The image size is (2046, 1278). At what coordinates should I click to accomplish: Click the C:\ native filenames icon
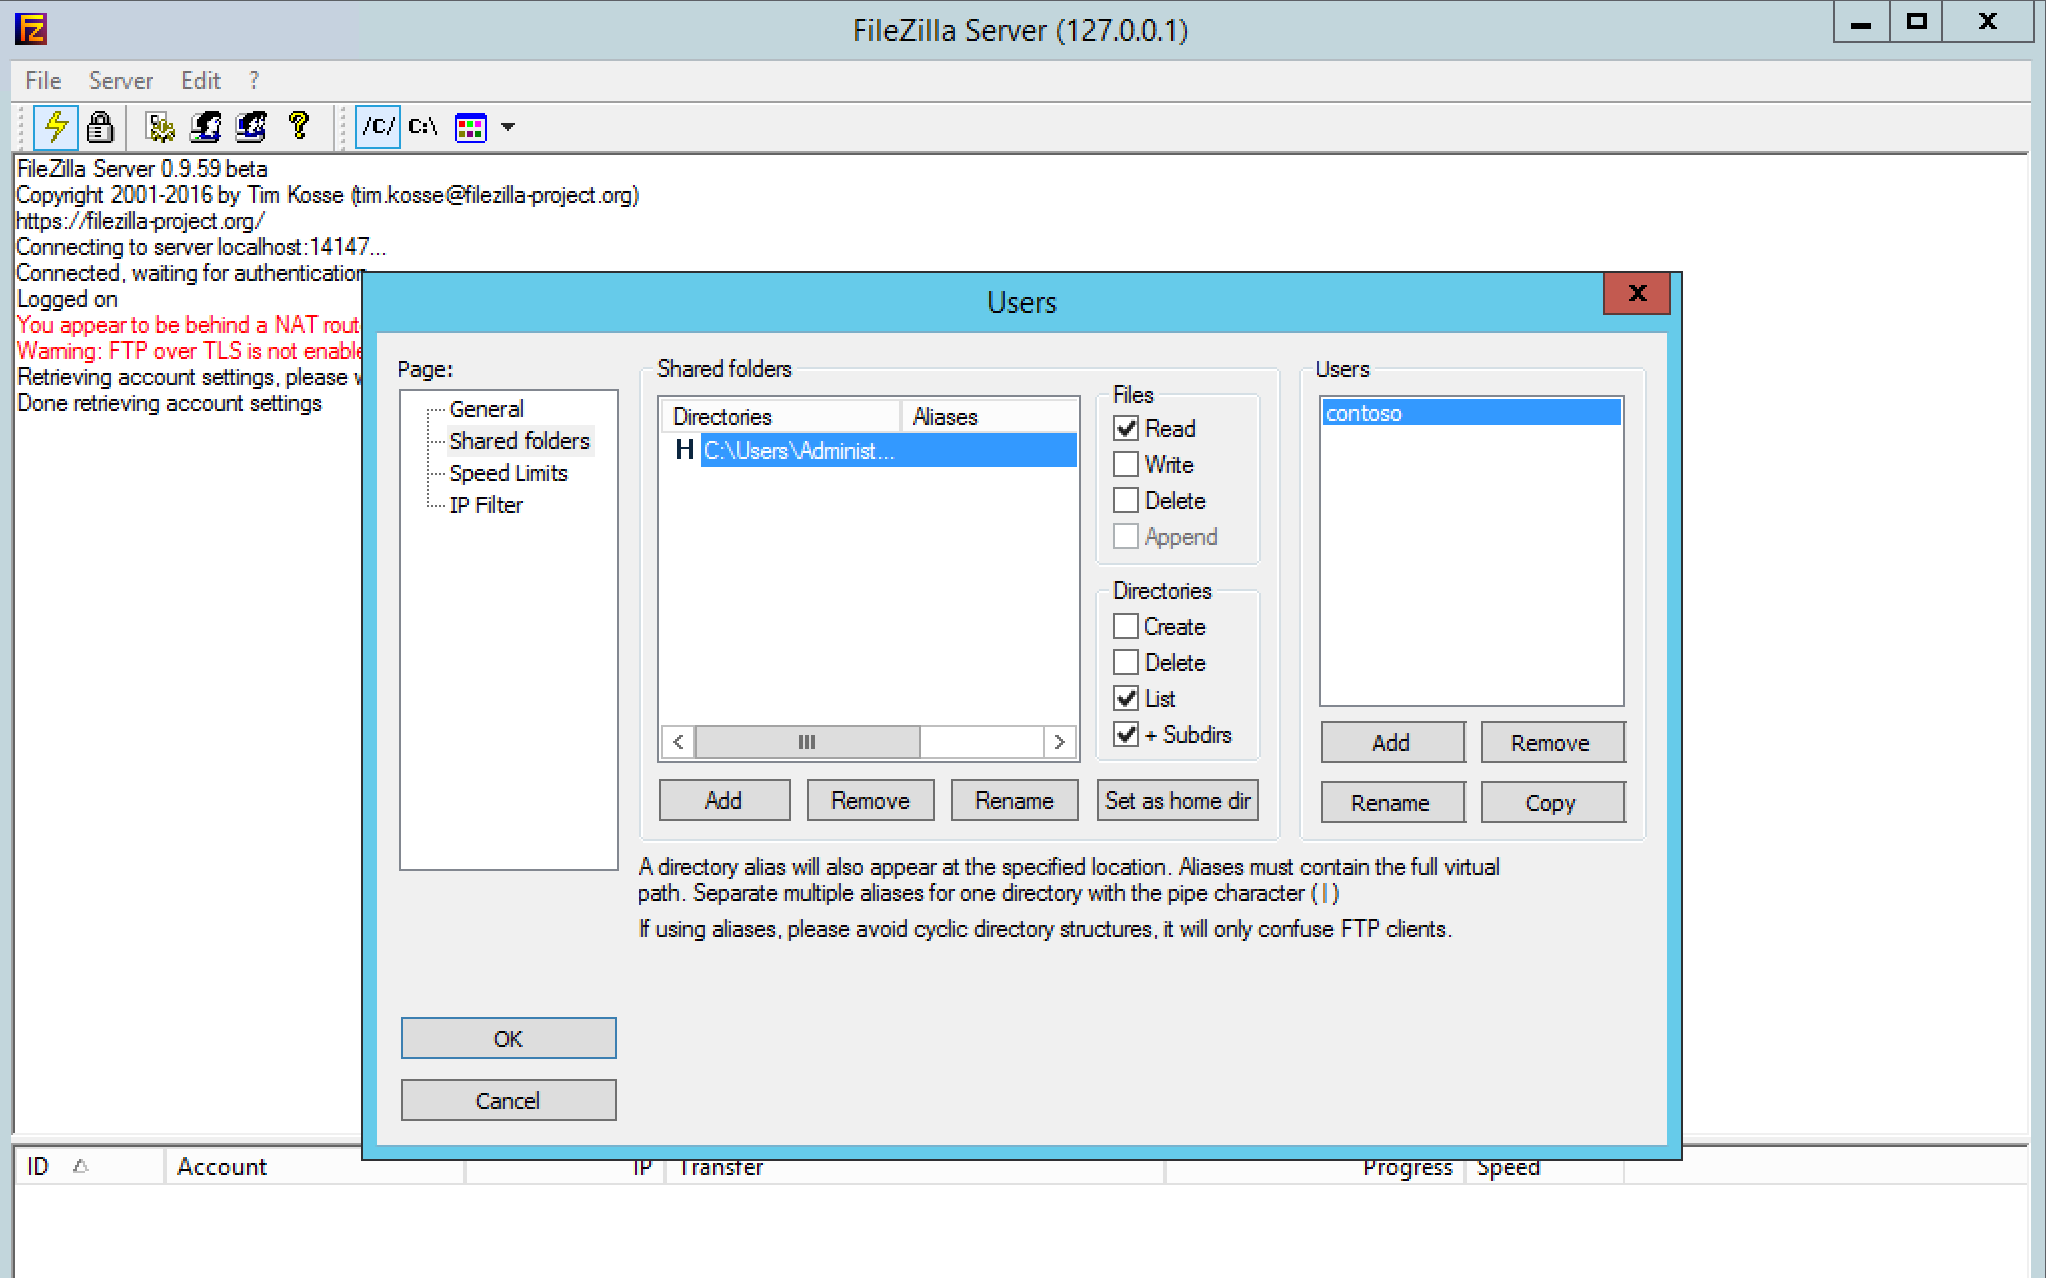point(422,127)
